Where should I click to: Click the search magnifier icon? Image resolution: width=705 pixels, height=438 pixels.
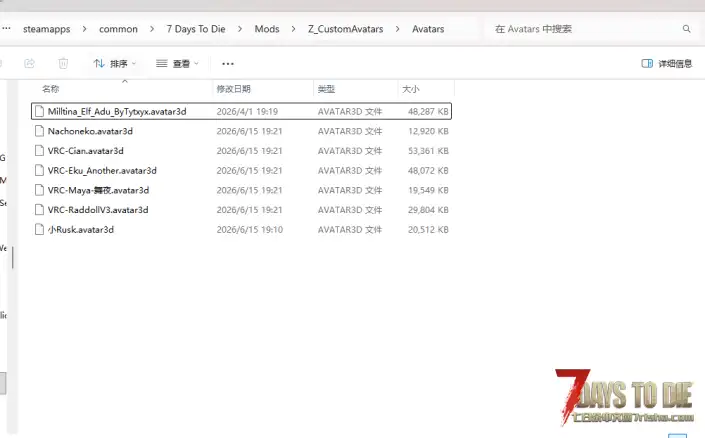(686, 29)
